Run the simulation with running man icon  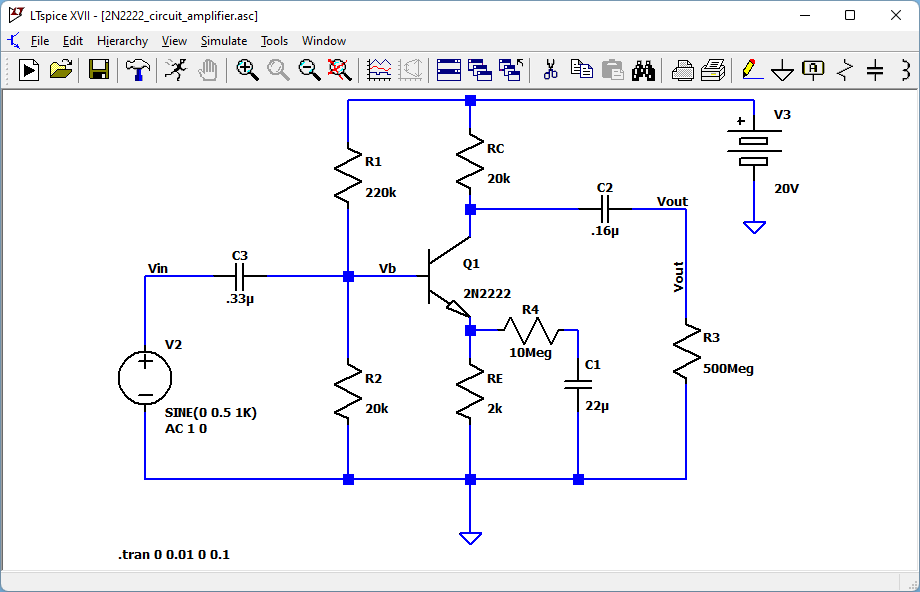pyautogui.click(x=176, y=70)
